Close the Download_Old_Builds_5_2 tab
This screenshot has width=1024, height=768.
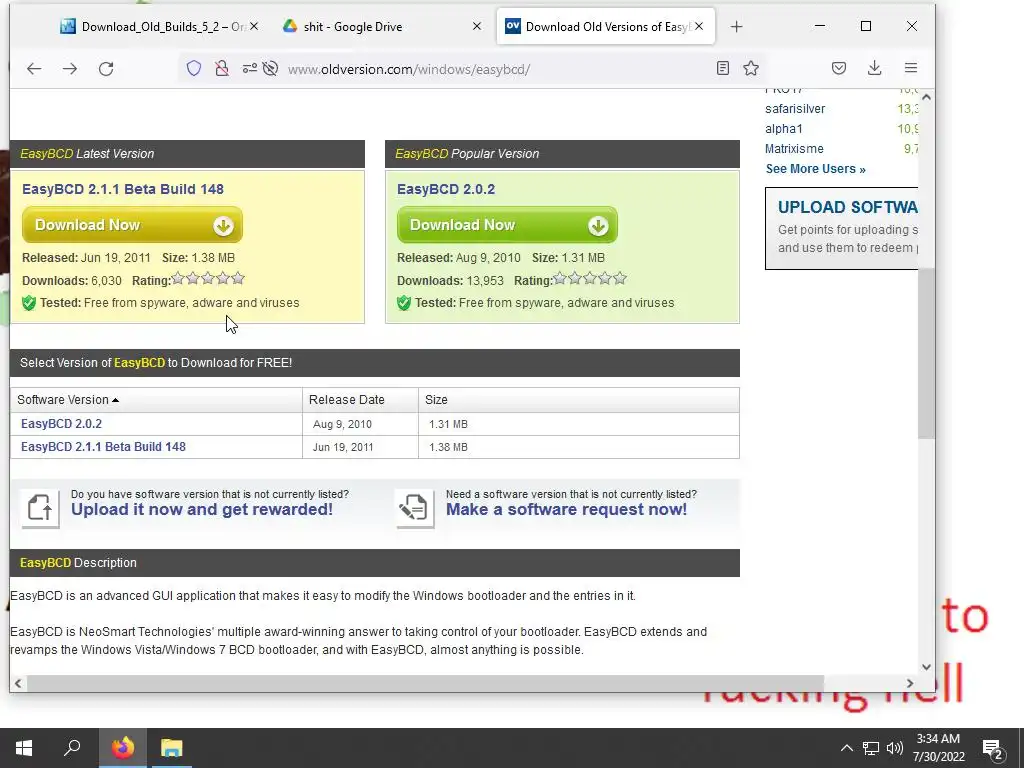click(254, 26)
